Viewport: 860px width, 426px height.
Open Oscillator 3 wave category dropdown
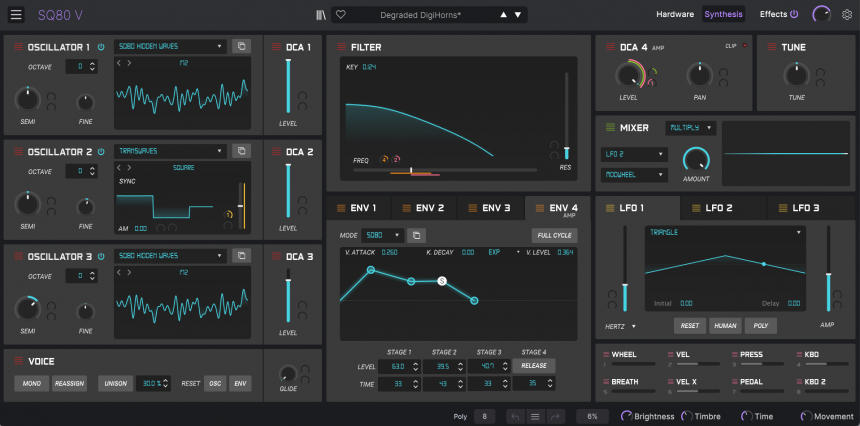[170, 255]
